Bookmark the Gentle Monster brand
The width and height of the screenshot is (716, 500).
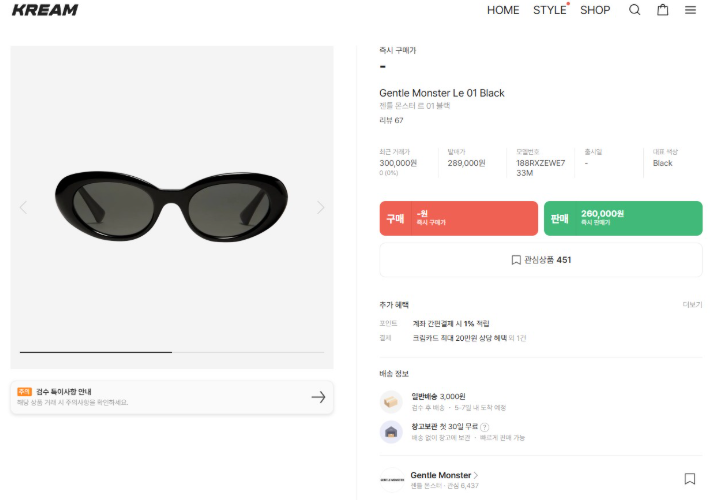pos(690,479)
